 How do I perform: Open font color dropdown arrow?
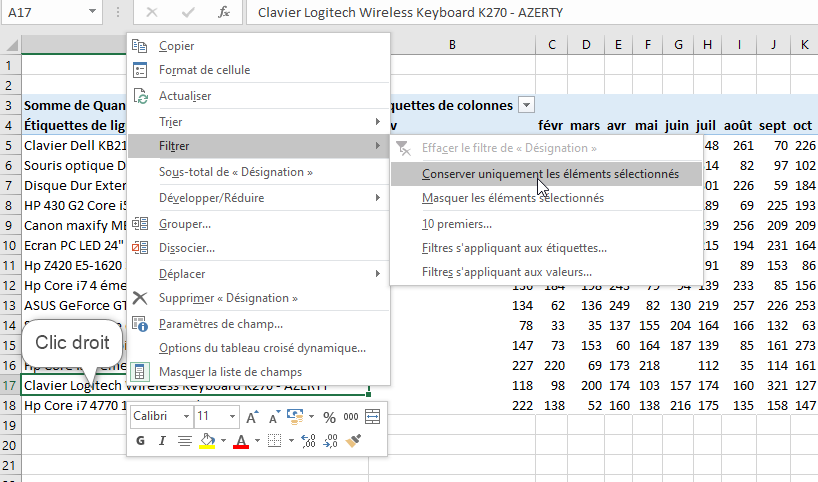[257, 441]
